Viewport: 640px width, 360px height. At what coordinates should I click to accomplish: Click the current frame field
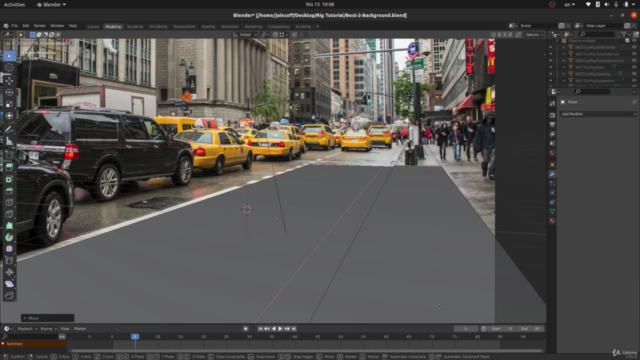click(x=466, y=329)
